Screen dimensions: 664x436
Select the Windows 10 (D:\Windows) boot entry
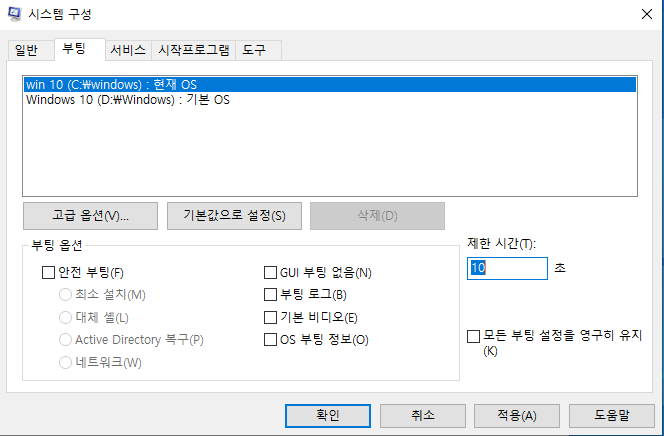330,100
